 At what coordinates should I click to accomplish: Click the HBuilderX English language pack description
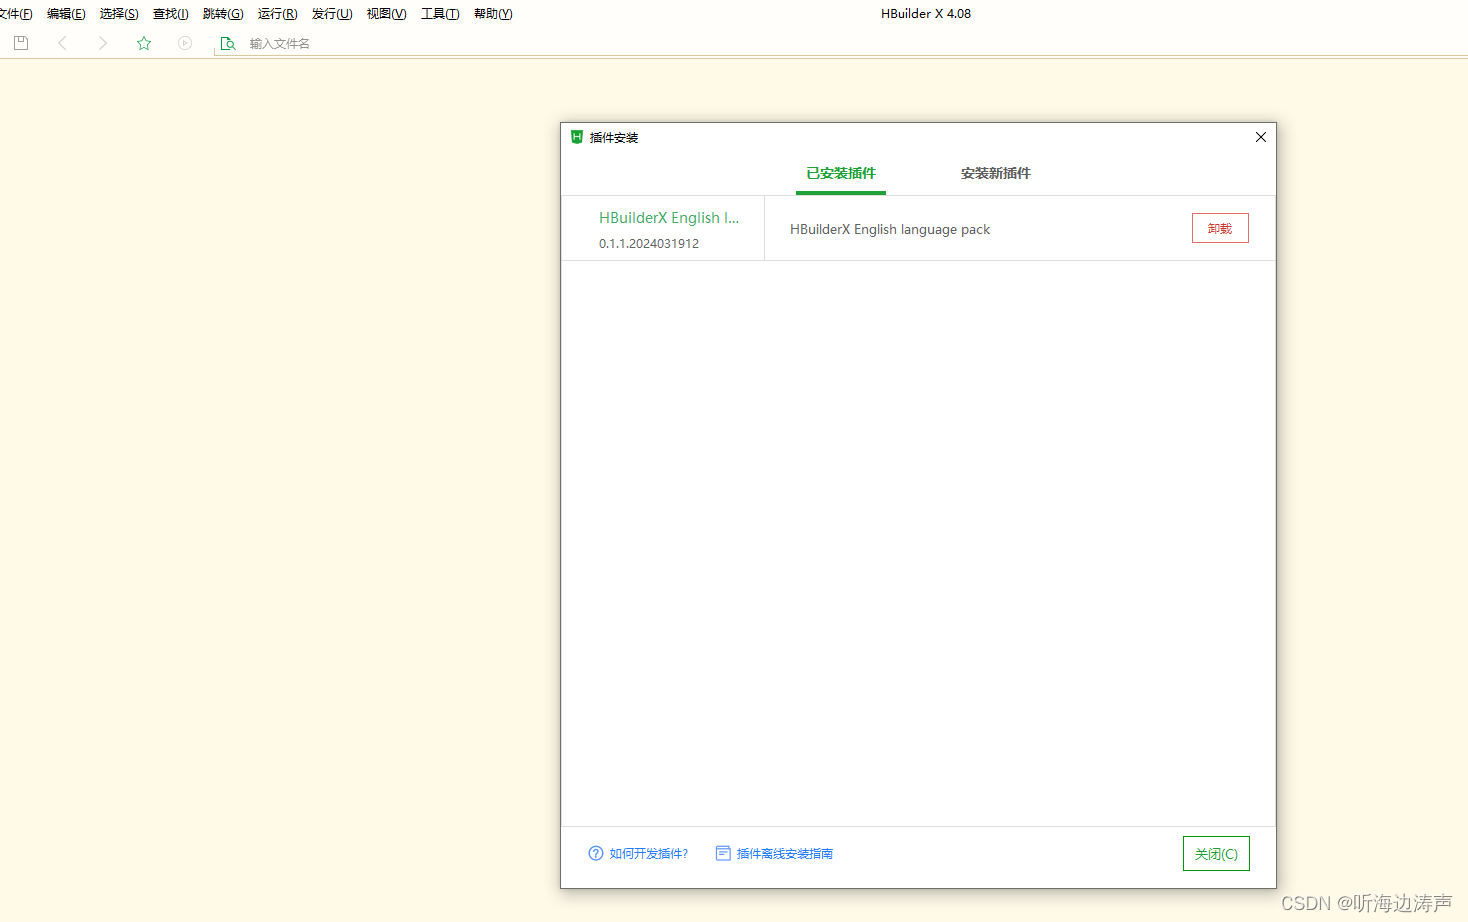890,229
